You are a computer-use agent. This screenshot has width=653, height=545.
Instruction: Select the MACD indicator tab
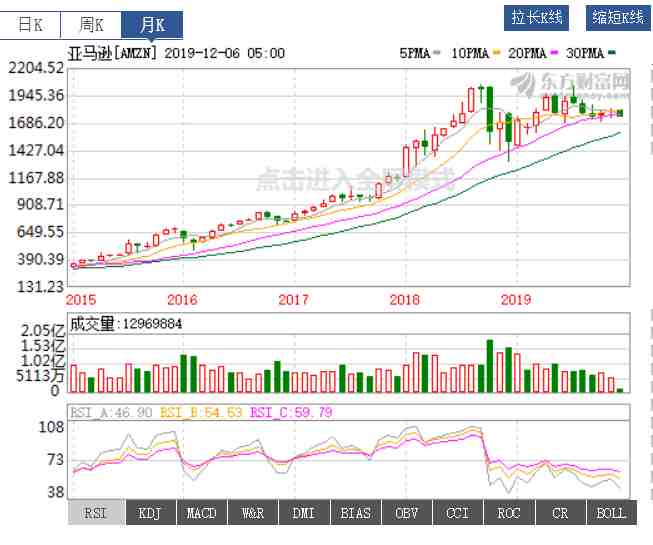(202, 513)
